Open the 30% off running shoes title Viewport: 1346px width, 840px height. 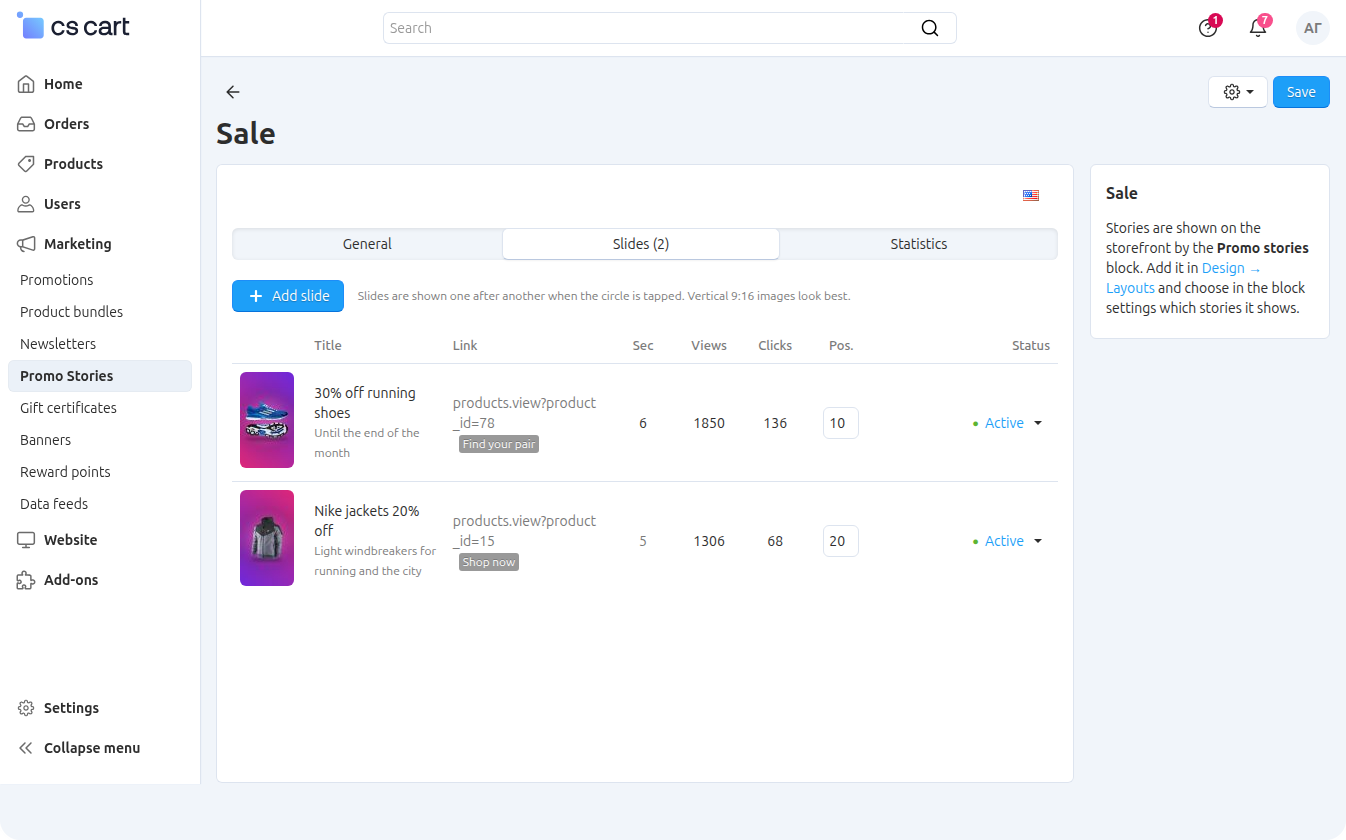(x=365, y=403)
